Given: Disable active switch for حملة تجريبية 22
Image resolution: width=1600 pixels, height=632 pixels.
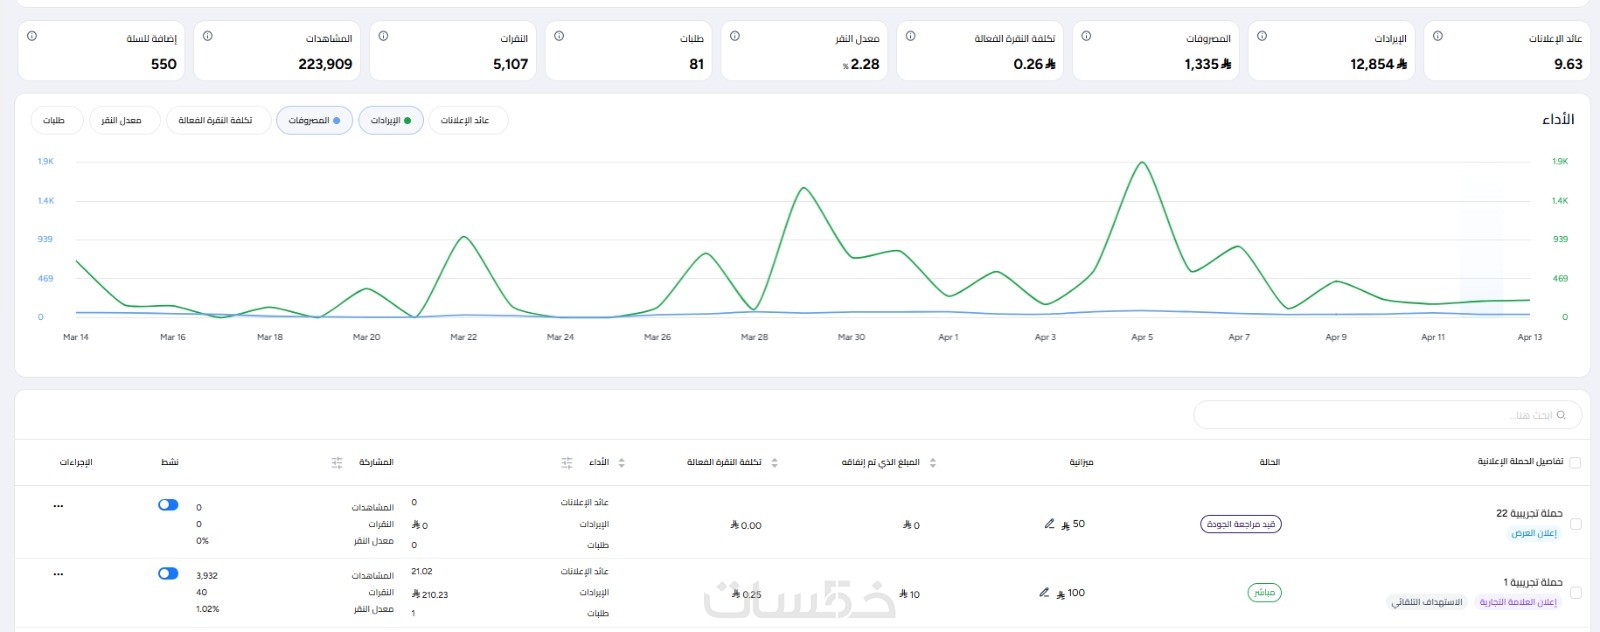Looking at the screenshot, I should point(168,505).
